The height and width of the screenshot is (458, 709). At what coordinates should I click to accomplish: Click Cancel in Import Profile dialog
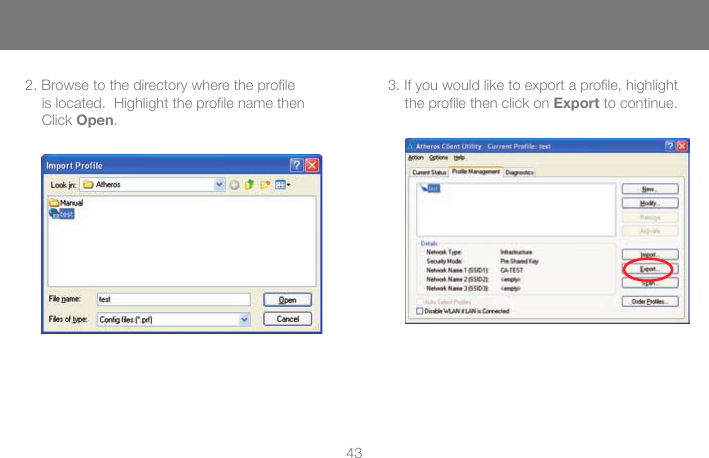pos(288,319)
